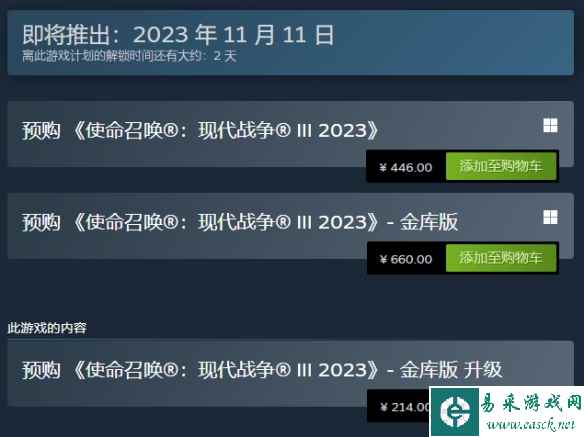Click the empty area of the 金库版 purchase box
Viewport: 584px width, 437px height.
[186, 246]
